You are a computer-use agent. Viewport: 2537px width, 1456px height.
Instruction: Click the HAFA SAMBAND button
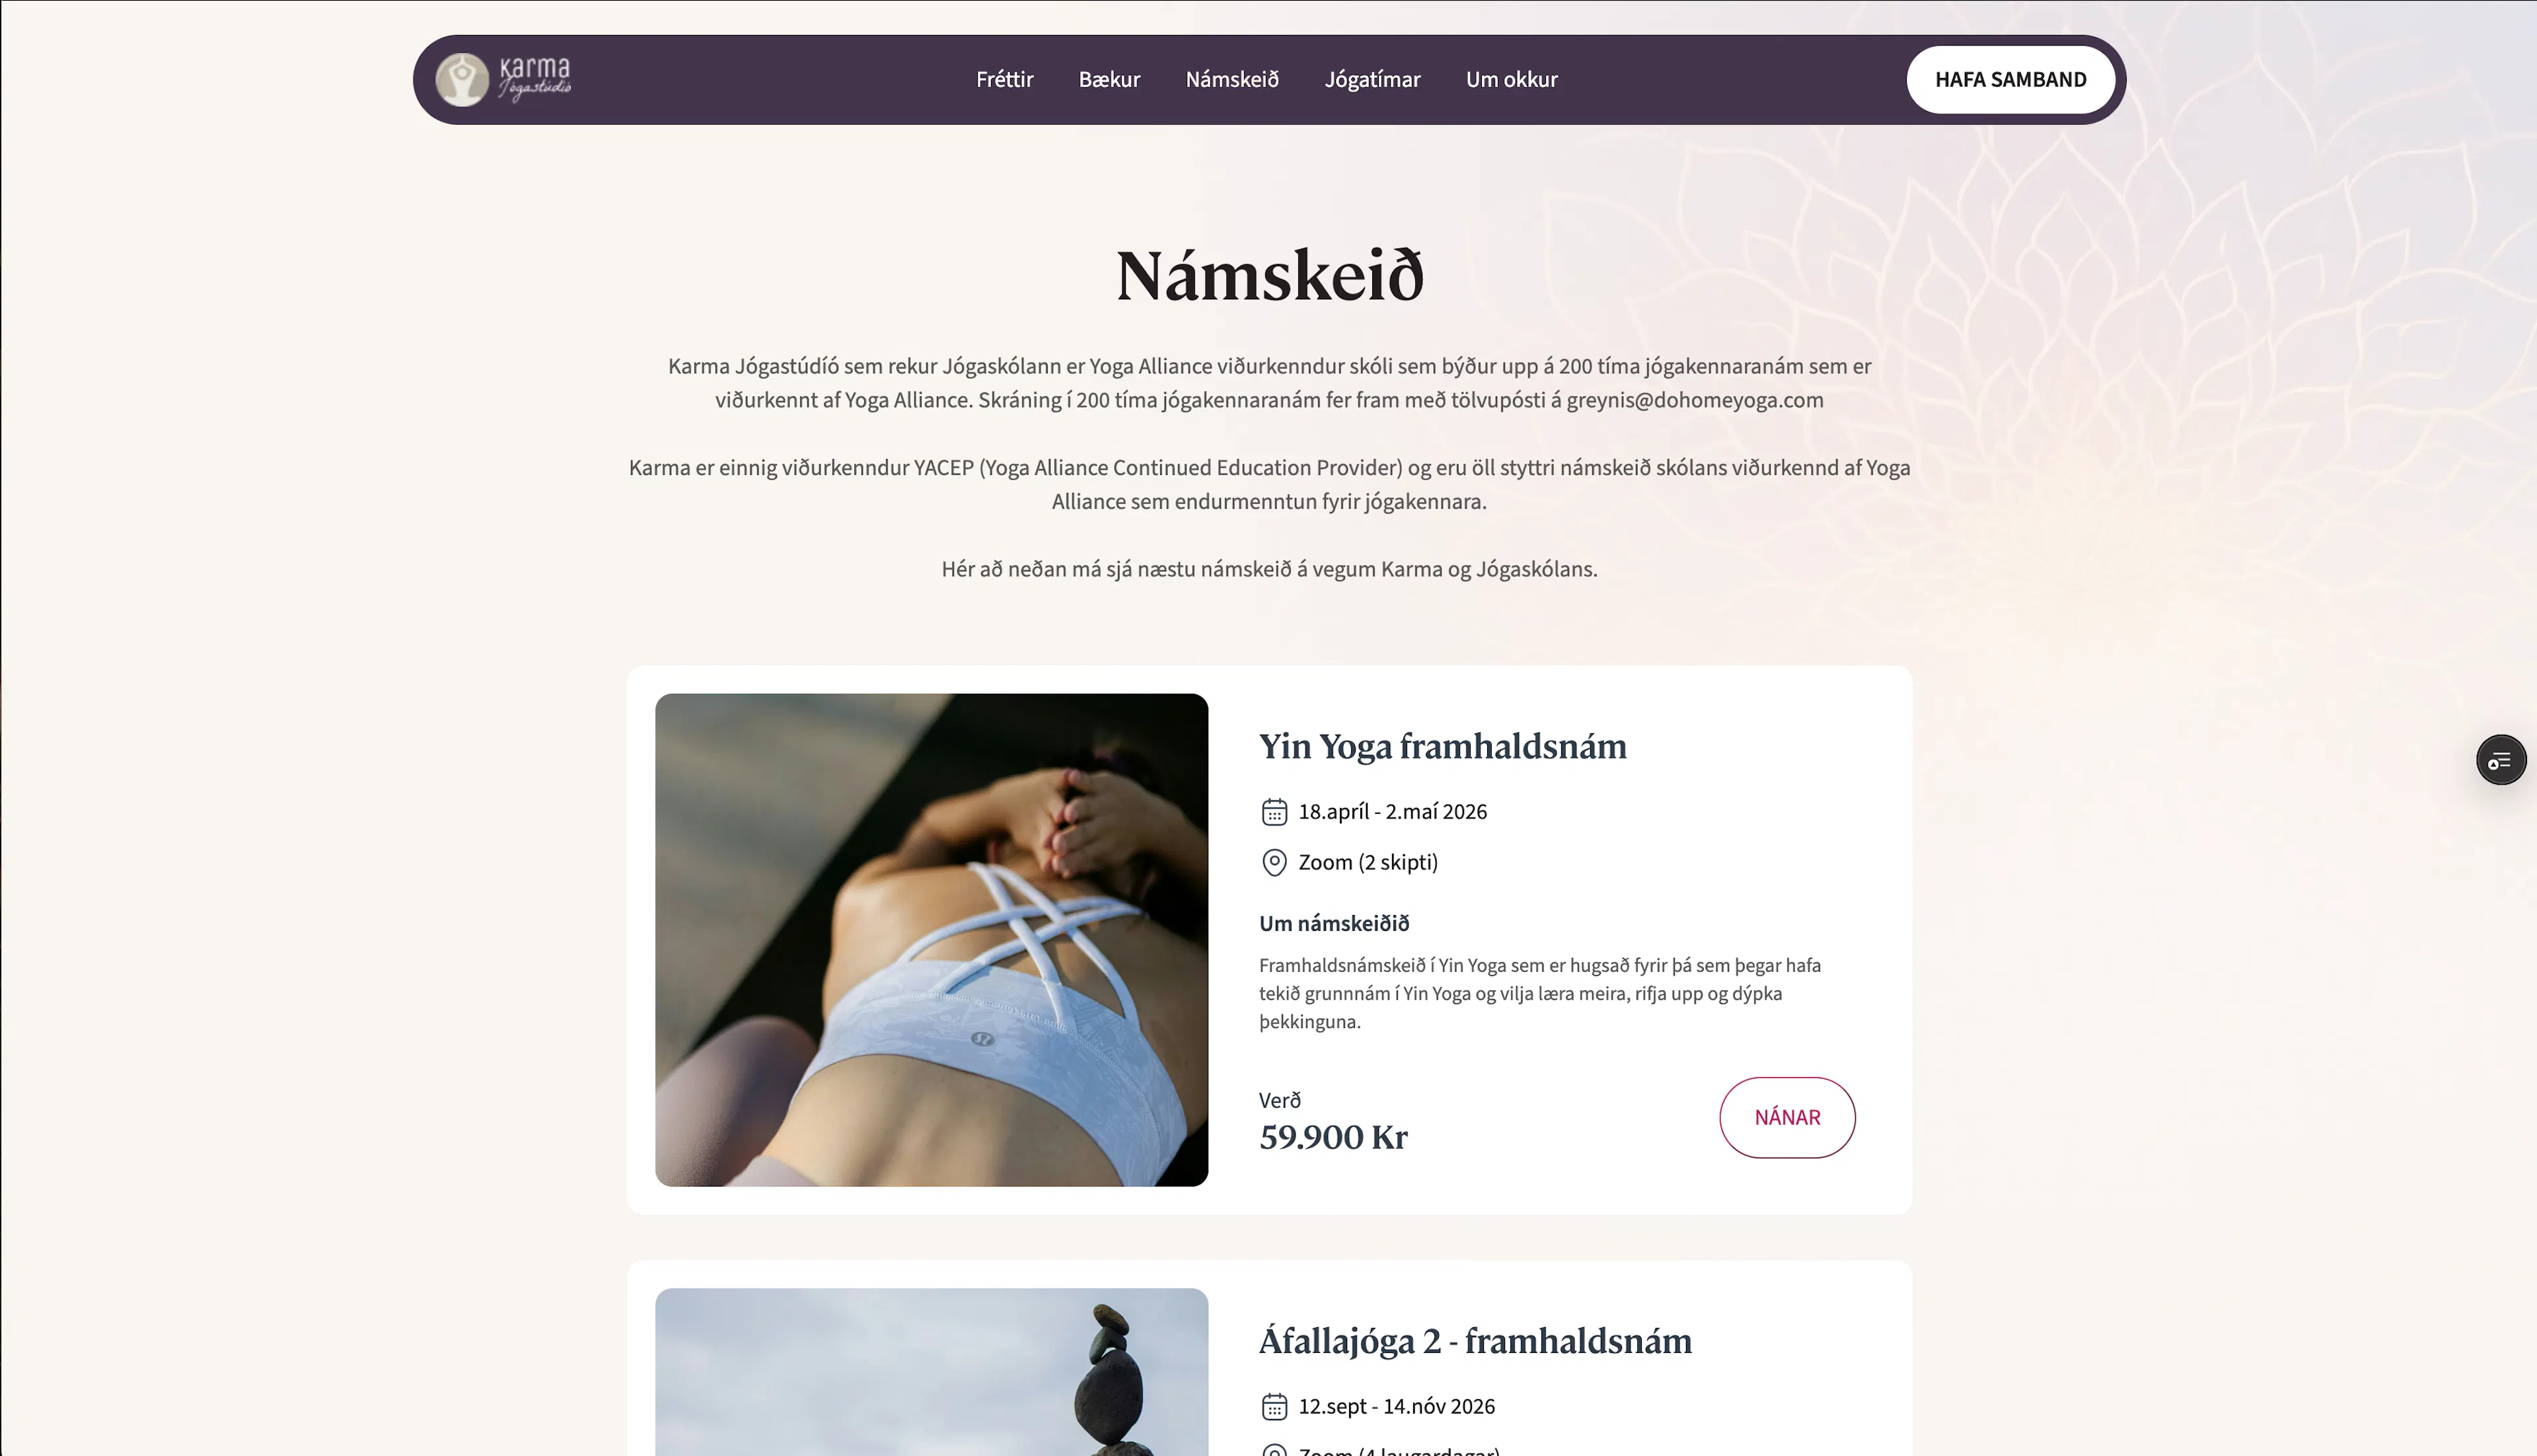pyautogui.click(x=2010, y=79)
